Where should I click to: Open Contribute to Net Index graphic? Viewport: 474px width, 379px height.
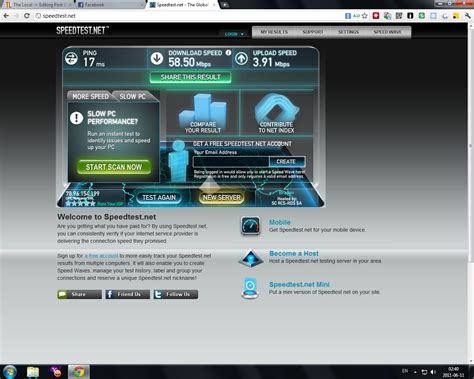click(x=276, y=113)
